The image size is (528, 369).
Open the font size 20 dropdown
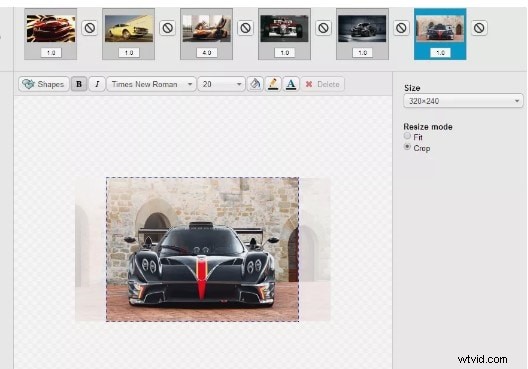[221, 84]
